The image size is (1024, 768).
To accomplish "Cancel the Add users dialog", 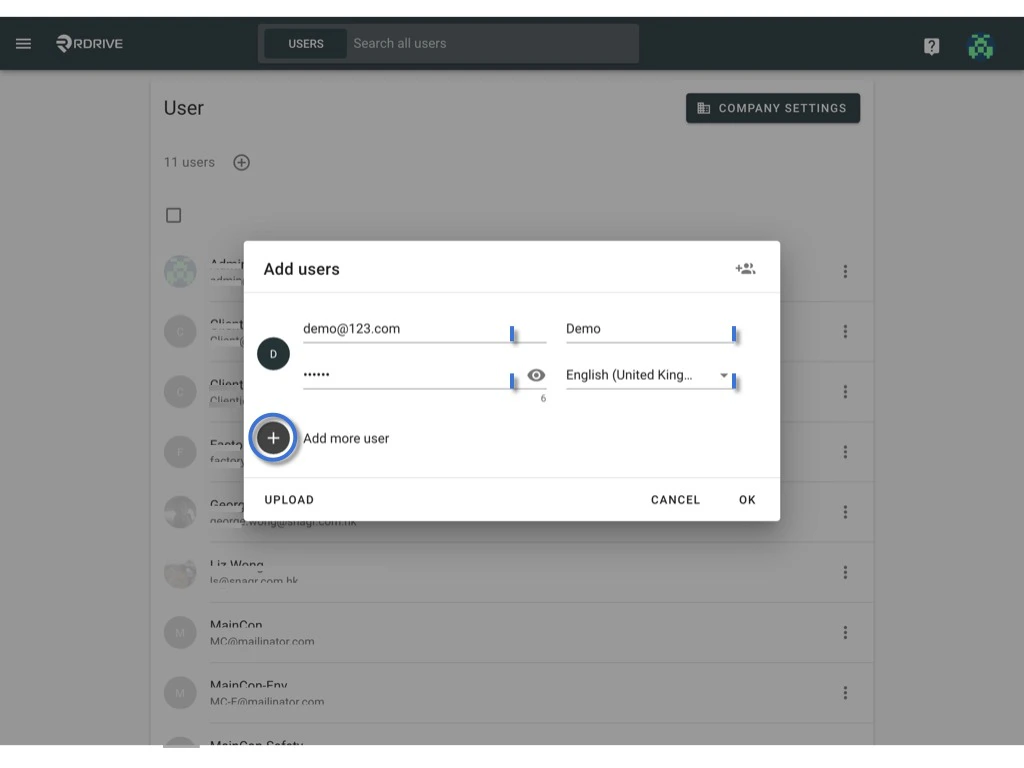I will click(x=675, y=499).
